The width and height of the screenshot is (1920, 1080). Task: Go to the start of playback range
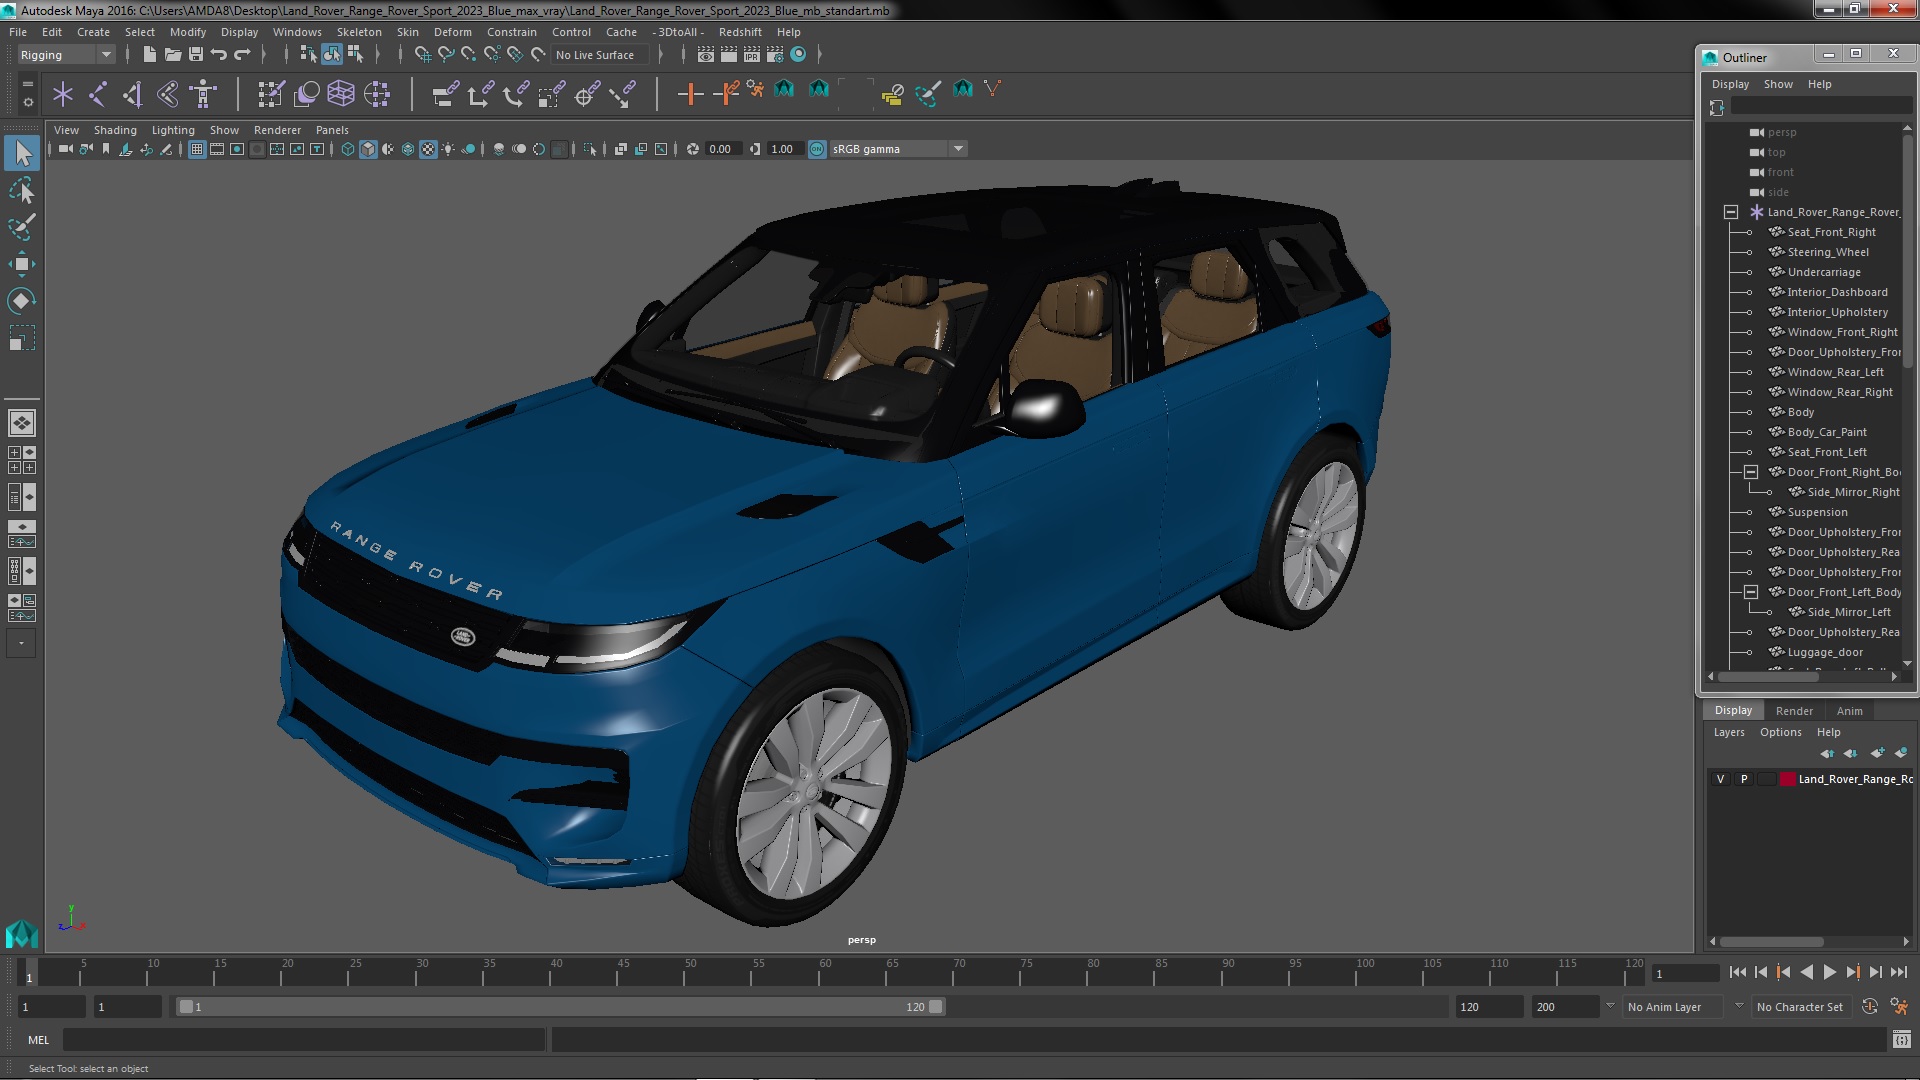click(1737, 972)
